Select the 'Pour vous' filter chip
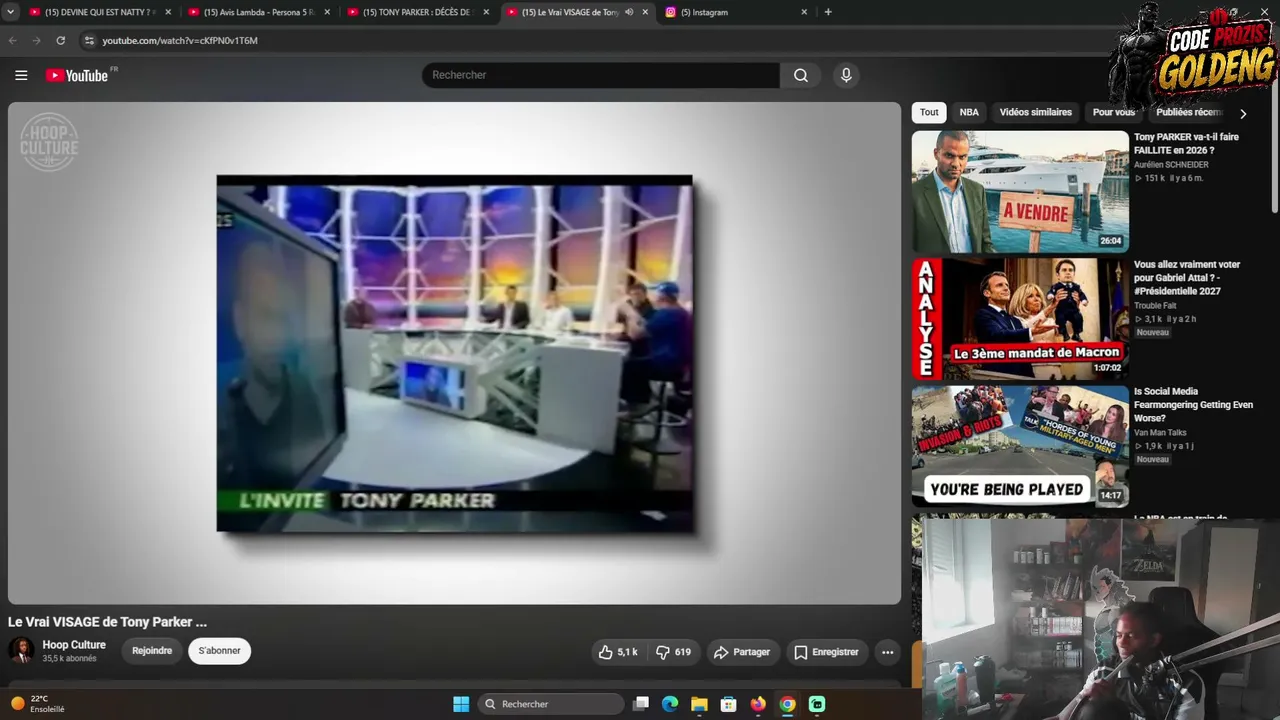 pos(1114,113)
